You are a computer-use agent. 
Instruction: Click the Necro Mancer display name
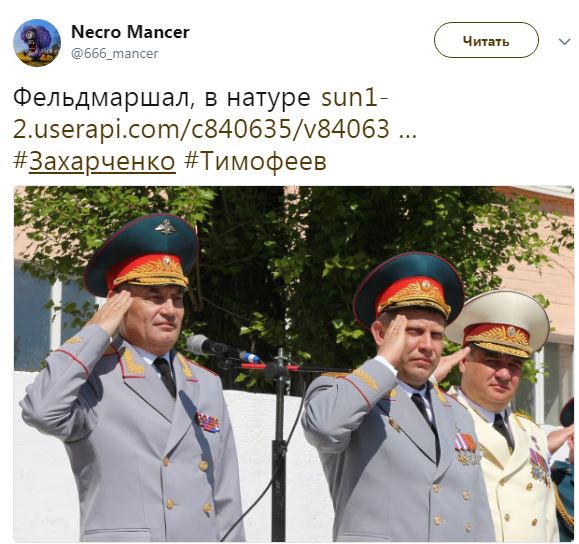pyautogui.click(x=130, y=32)
